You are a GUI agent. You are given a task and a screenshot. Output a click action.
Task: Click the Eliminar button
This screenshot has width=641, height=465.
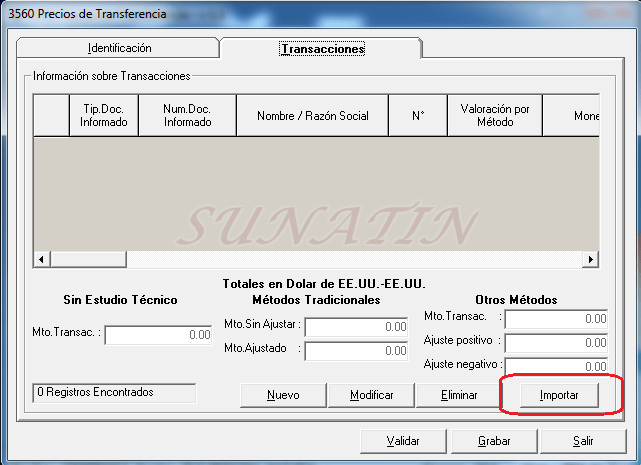pos(459,395)
